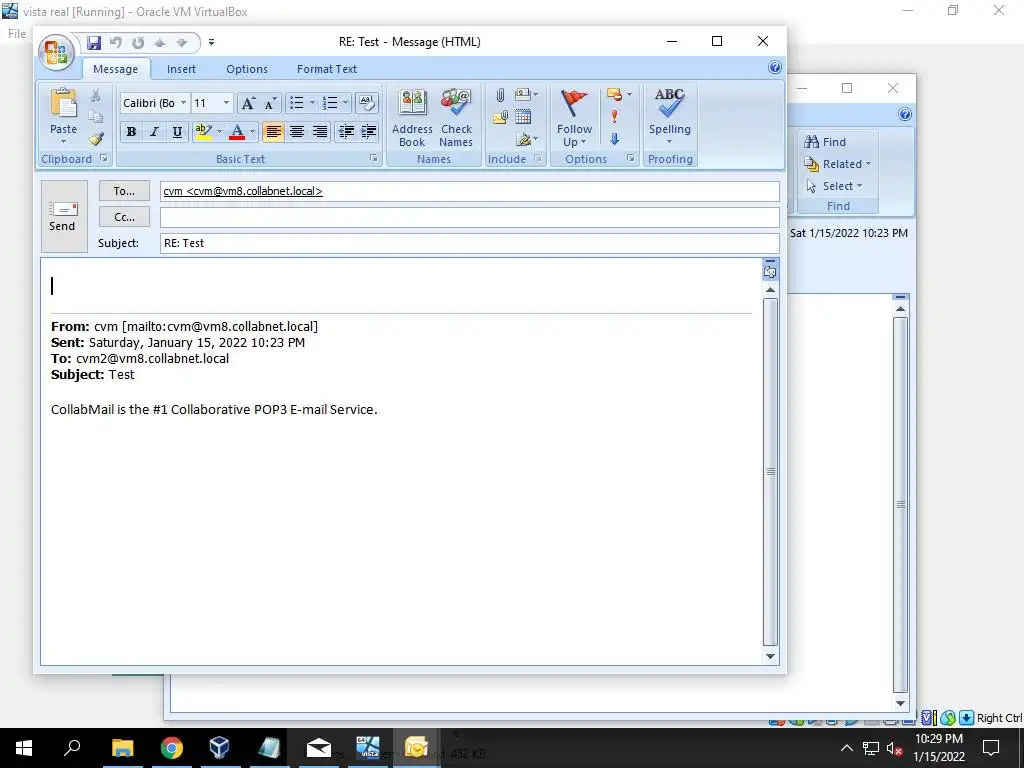Screen dimensions: 1024x768
Task: Click in the Cc address field
Action: (470, 217)
